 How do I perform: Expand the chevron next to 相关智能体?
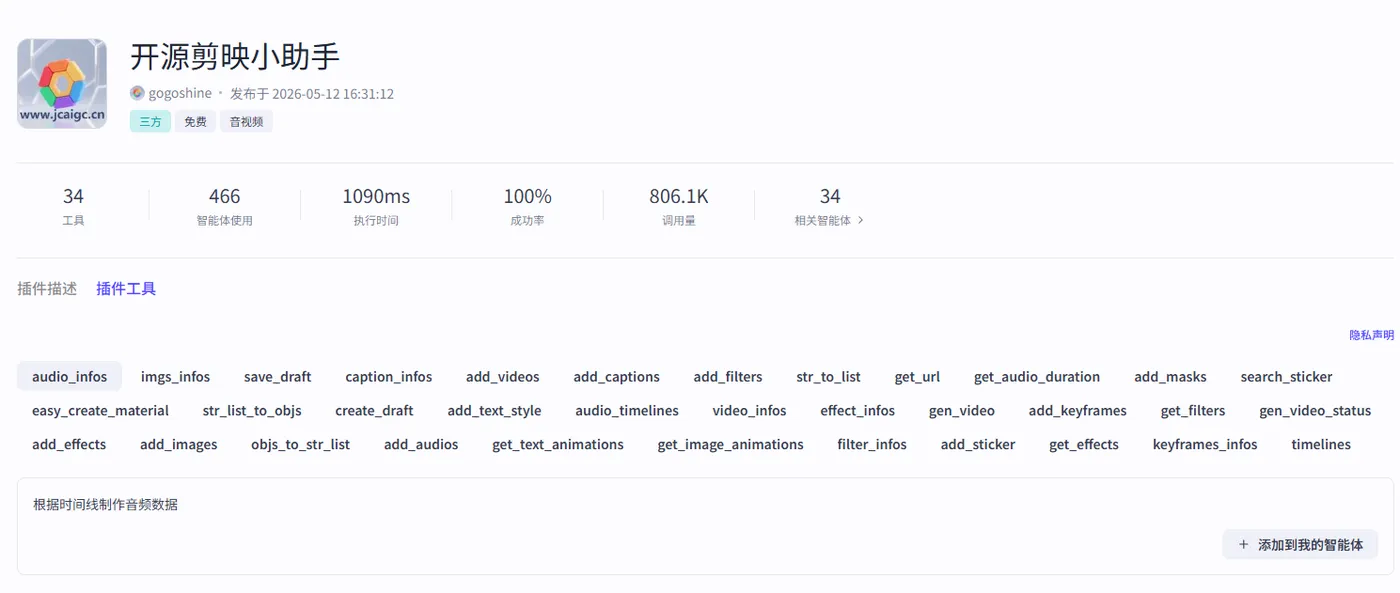point(861,220)
